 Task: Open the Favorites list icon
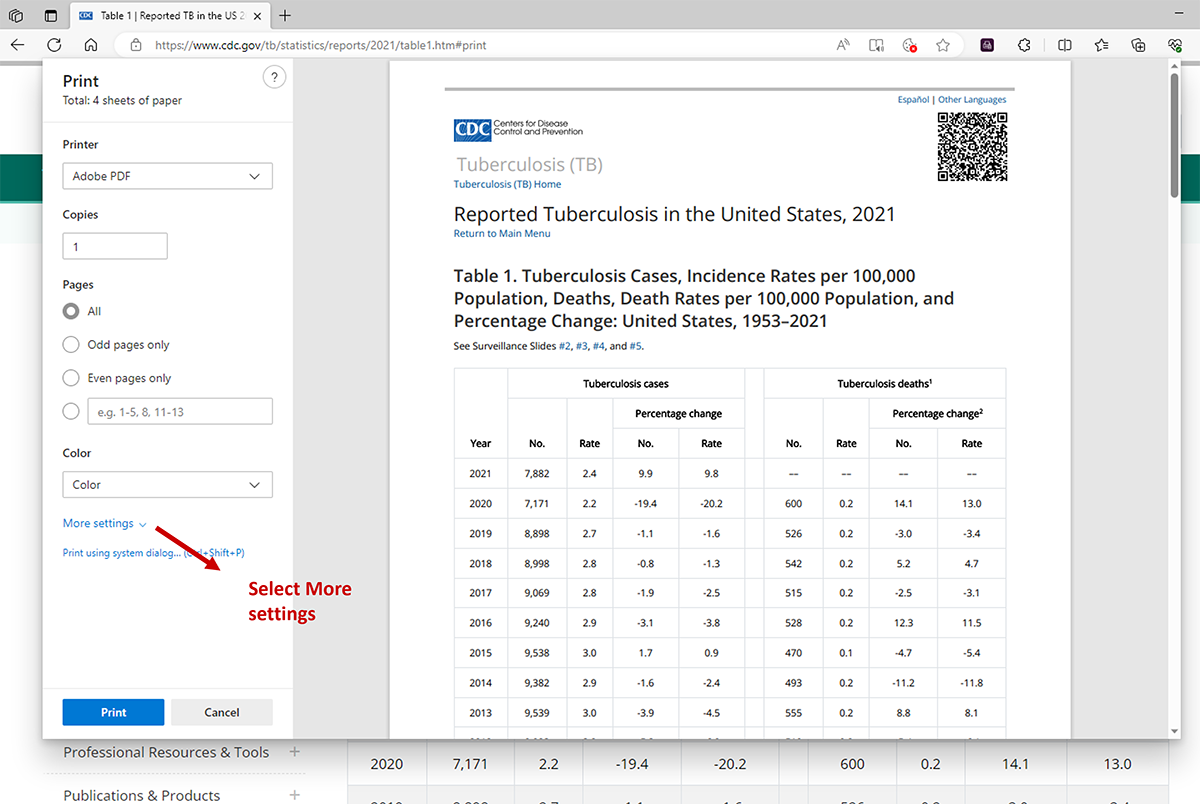point(1101,44)
